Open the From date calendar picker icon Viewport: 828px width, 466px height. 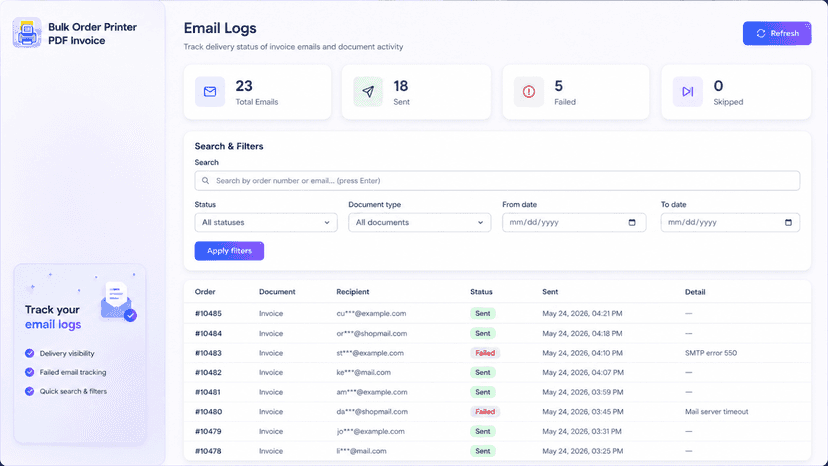(x=632, y=222)
